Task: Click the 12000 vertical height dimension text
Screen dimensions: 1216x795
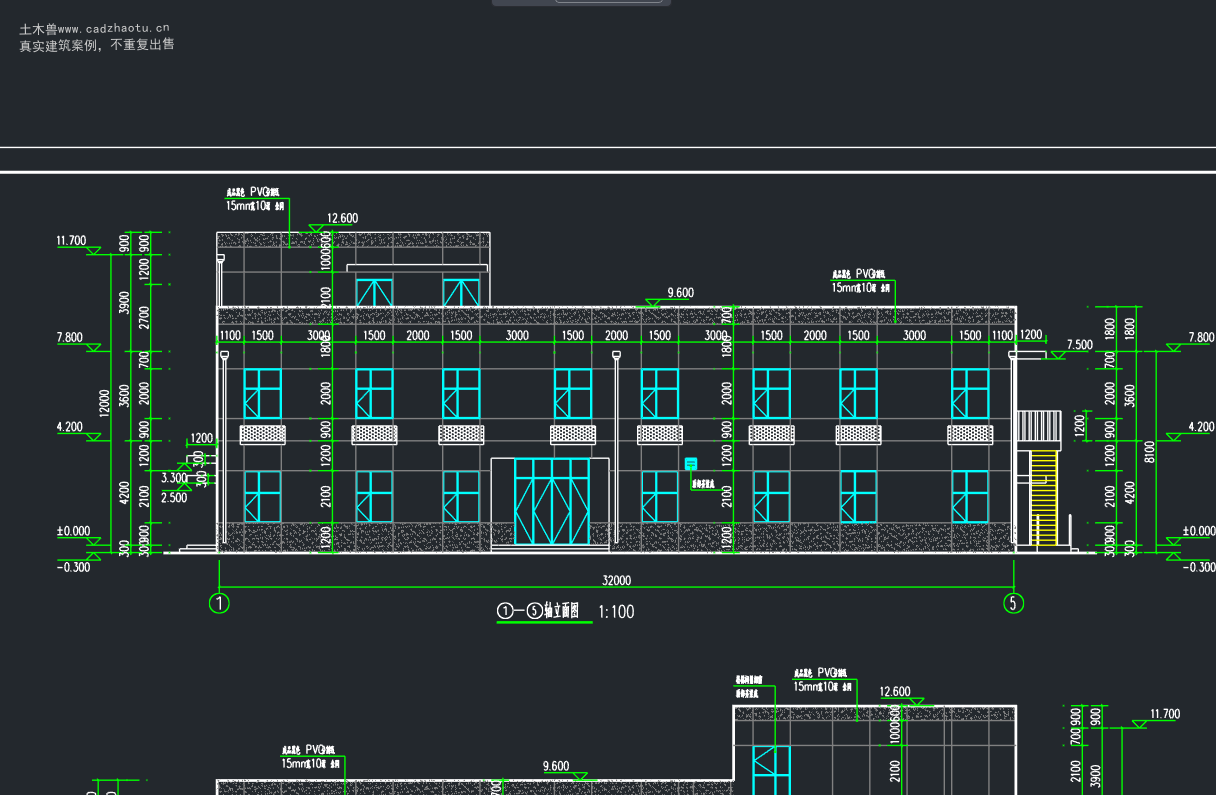Action: 104,403
